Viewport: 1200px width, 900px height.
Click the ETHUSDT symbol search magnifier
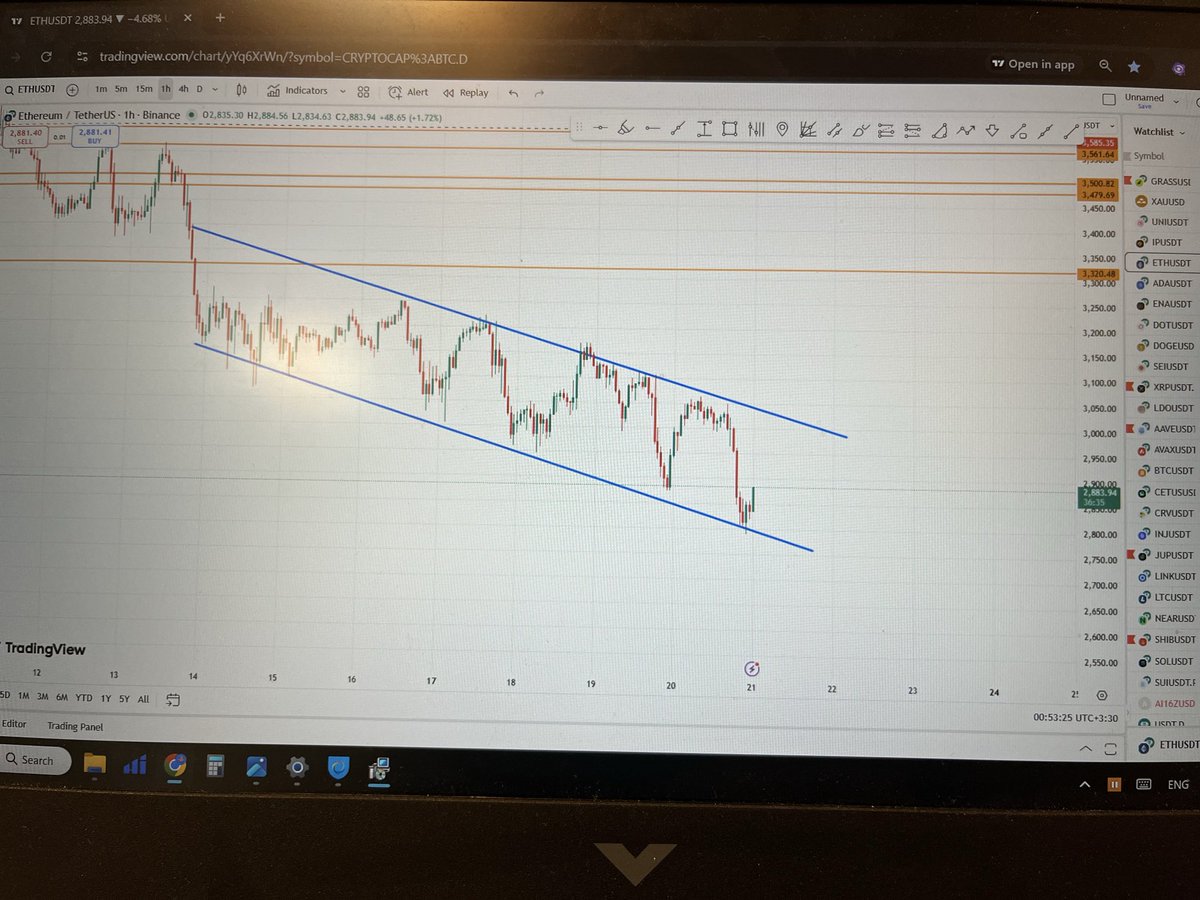tap(9, 90)
